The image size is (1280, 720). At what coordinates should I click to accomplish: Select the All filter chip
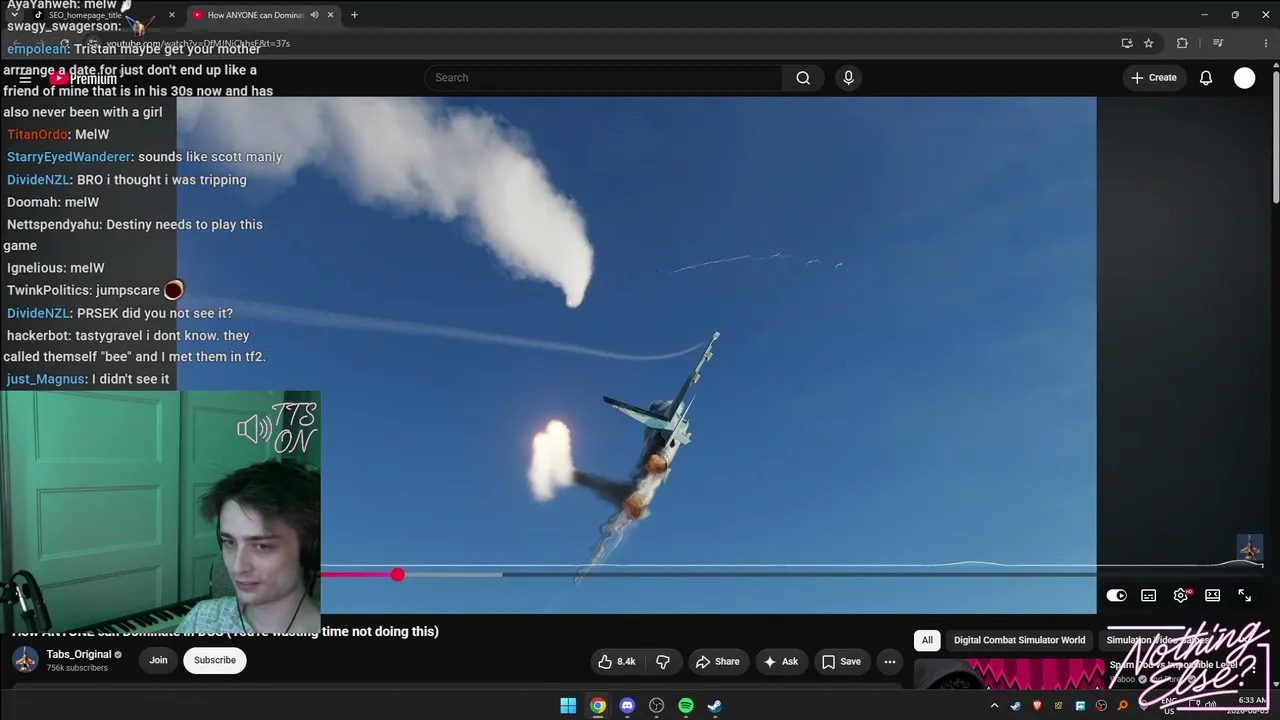[x=927, y=640]
